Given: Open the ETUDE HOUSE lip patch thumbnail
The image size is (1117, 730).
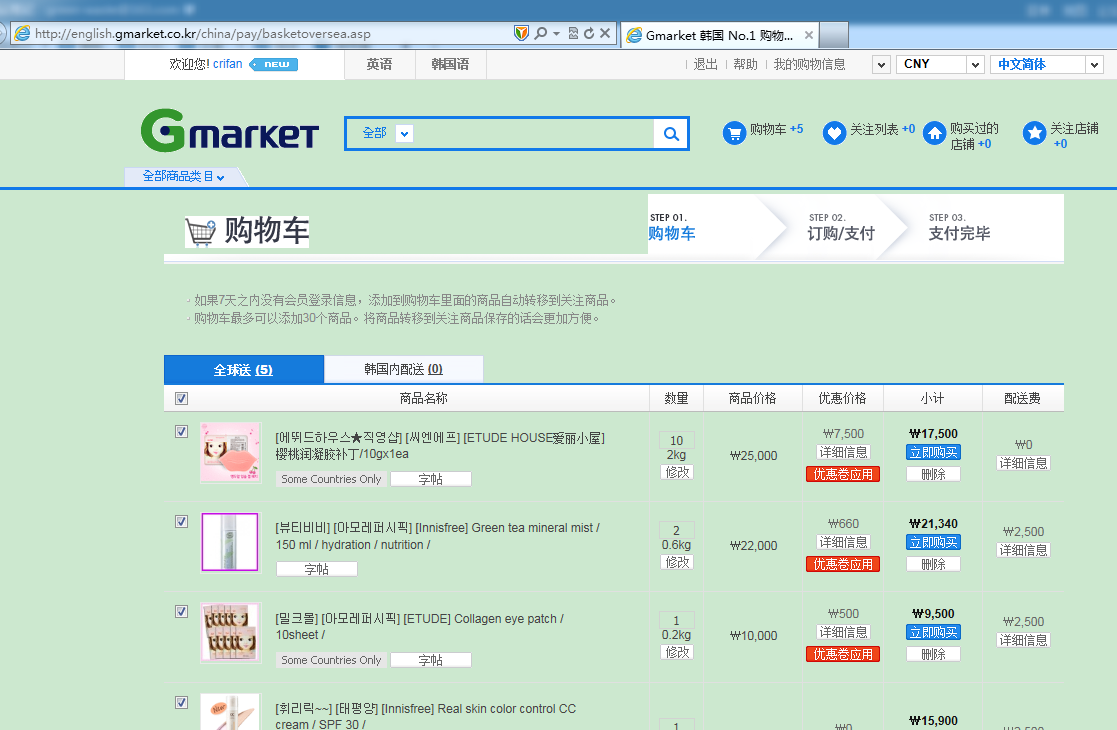Looking at the screenshot, I should (230, 452).
